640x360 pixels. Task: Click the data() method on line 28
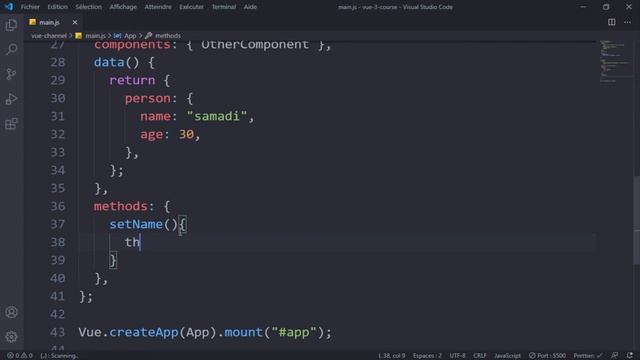116,62
